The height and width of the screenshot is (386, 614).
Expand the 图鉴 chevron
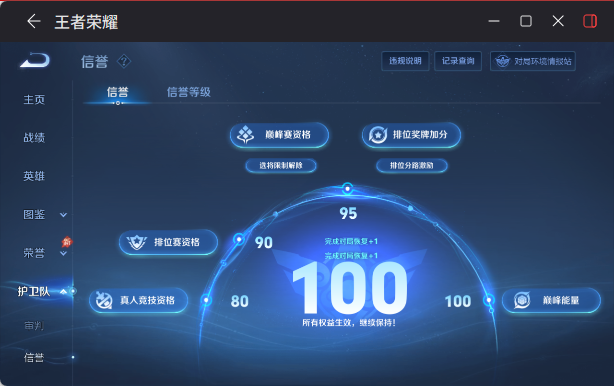[63, 215]
